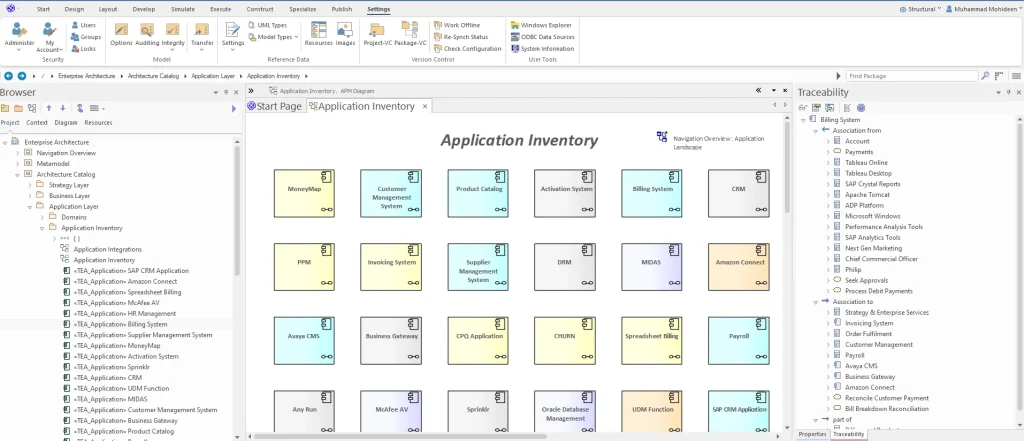Screen dimensions: 1024x441
Task: Switch to the Publish ribbon tab
Action: tap(342, 9)
